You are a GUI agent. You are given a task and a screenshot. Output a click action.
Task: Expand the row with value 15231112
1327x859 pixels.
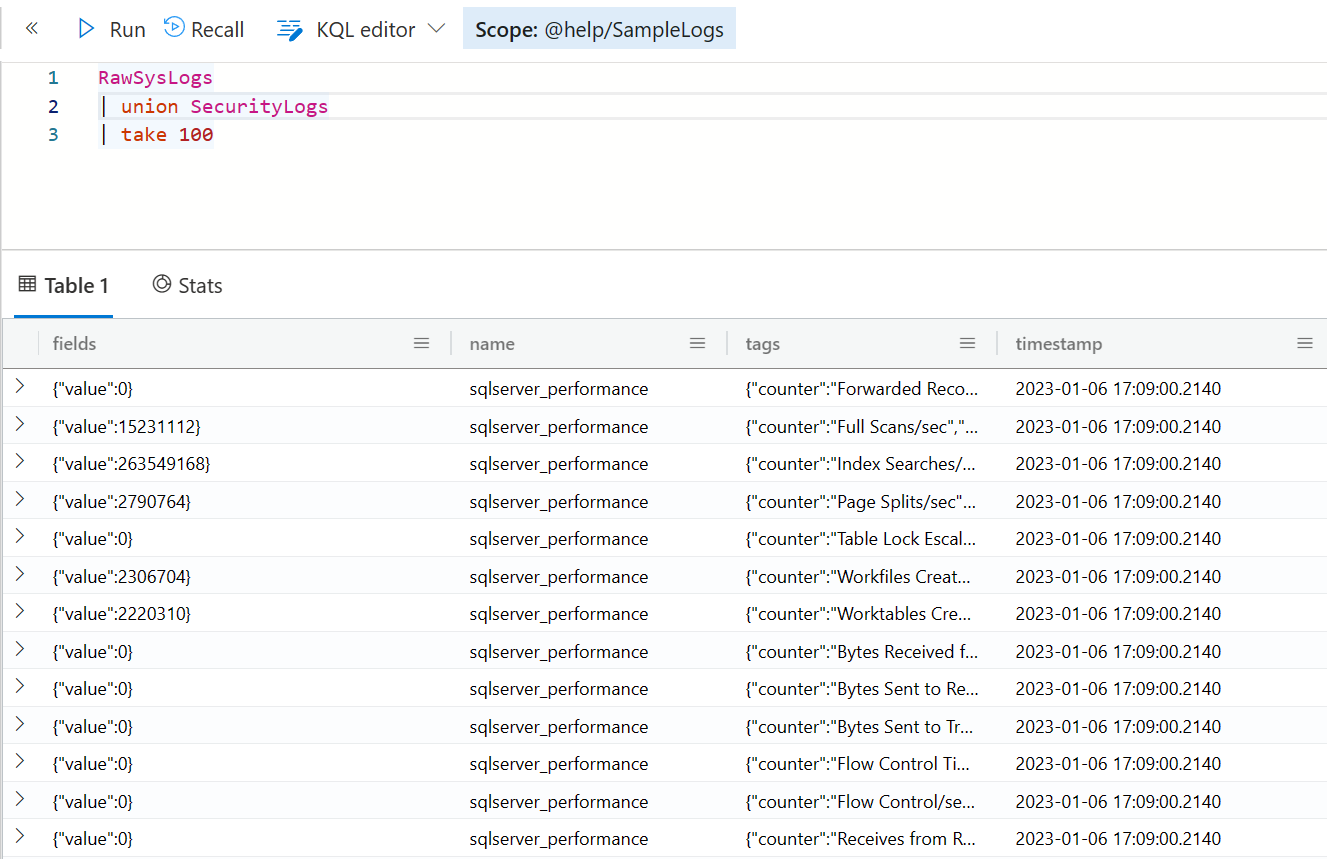[x=20, y=424]
